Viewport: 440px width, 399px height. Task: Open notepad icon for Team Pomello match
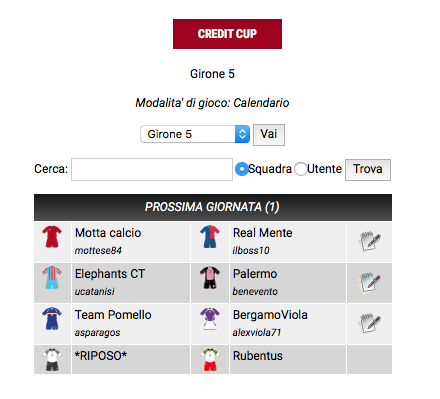pos(369,324)
